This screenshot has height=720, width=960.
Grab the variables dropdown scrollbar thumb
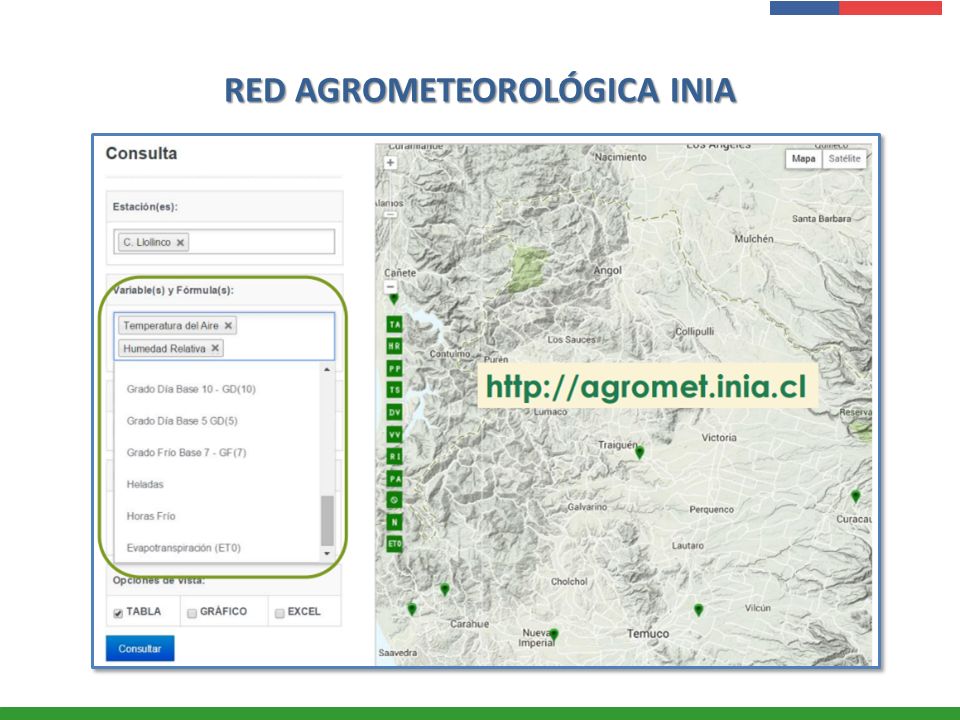[x=328, y=520]
